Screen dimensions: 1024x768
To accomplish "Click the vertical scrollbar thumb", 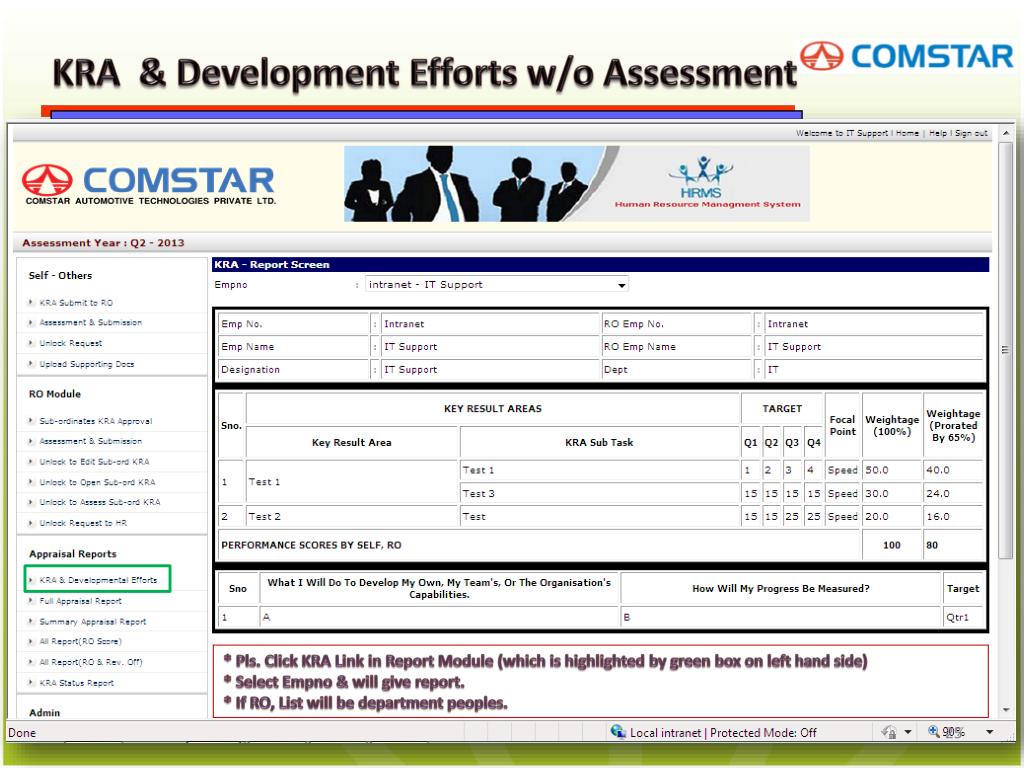I will tap(1006, 350).
